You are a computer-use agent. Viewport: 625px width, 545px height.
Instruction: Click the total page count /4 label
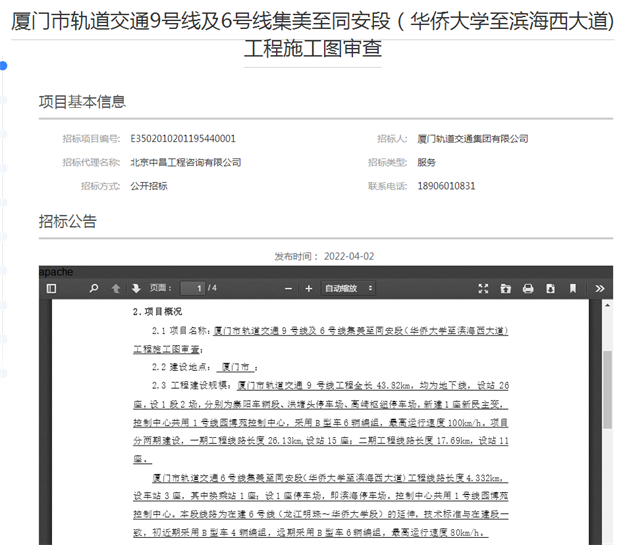click(212, 288)
